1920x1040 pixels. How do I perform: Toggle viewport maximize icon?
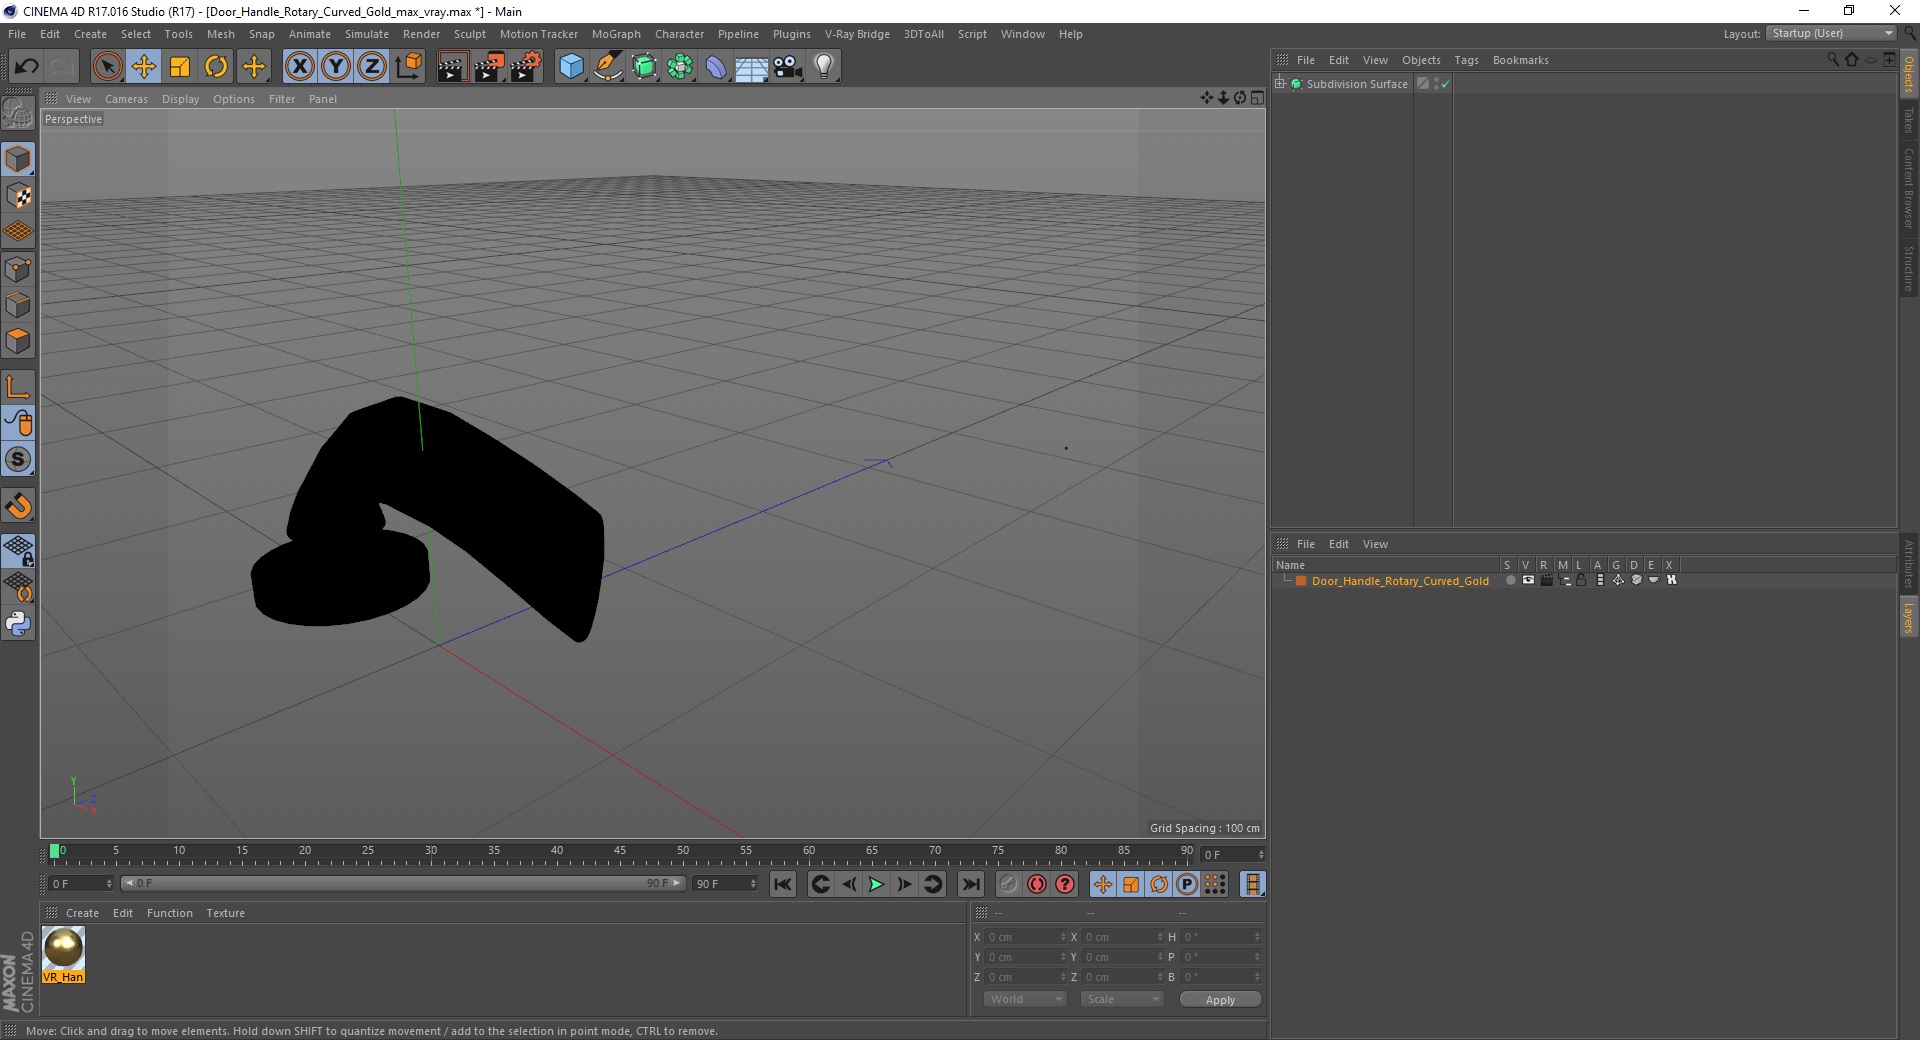click(x=1257, y=98)
